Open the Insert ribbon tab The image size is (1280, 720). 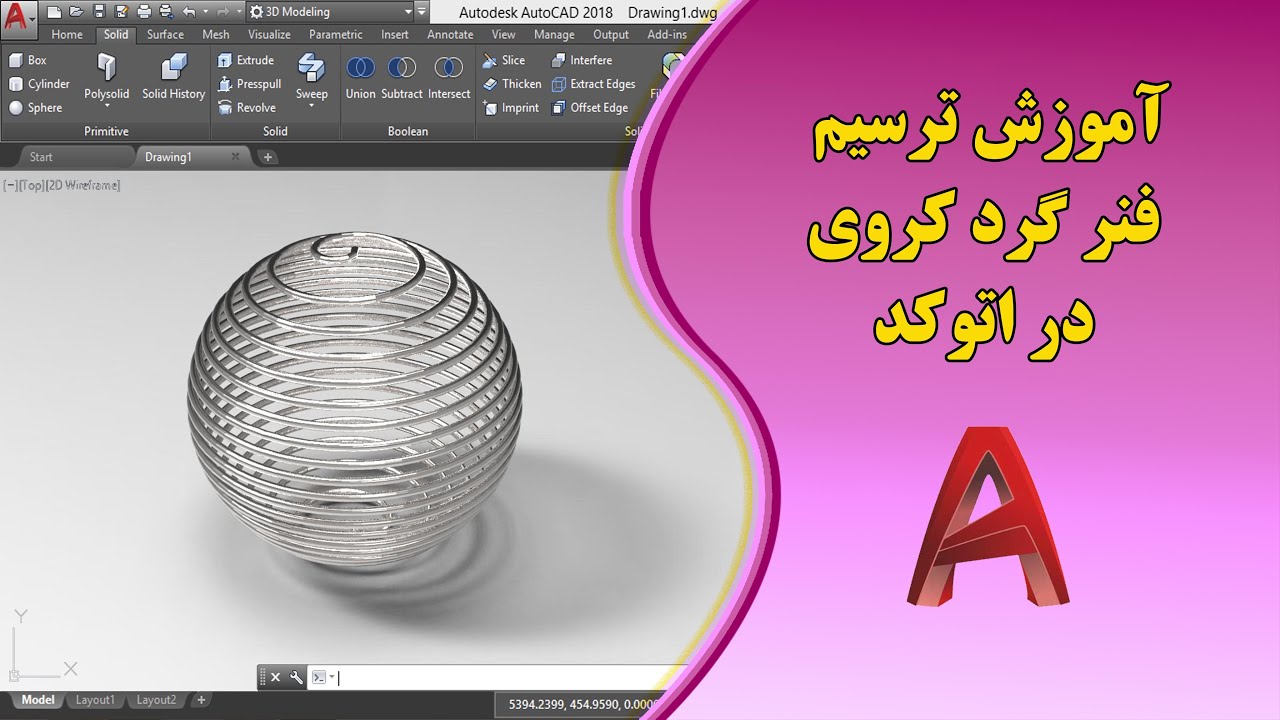click(395, 34)
